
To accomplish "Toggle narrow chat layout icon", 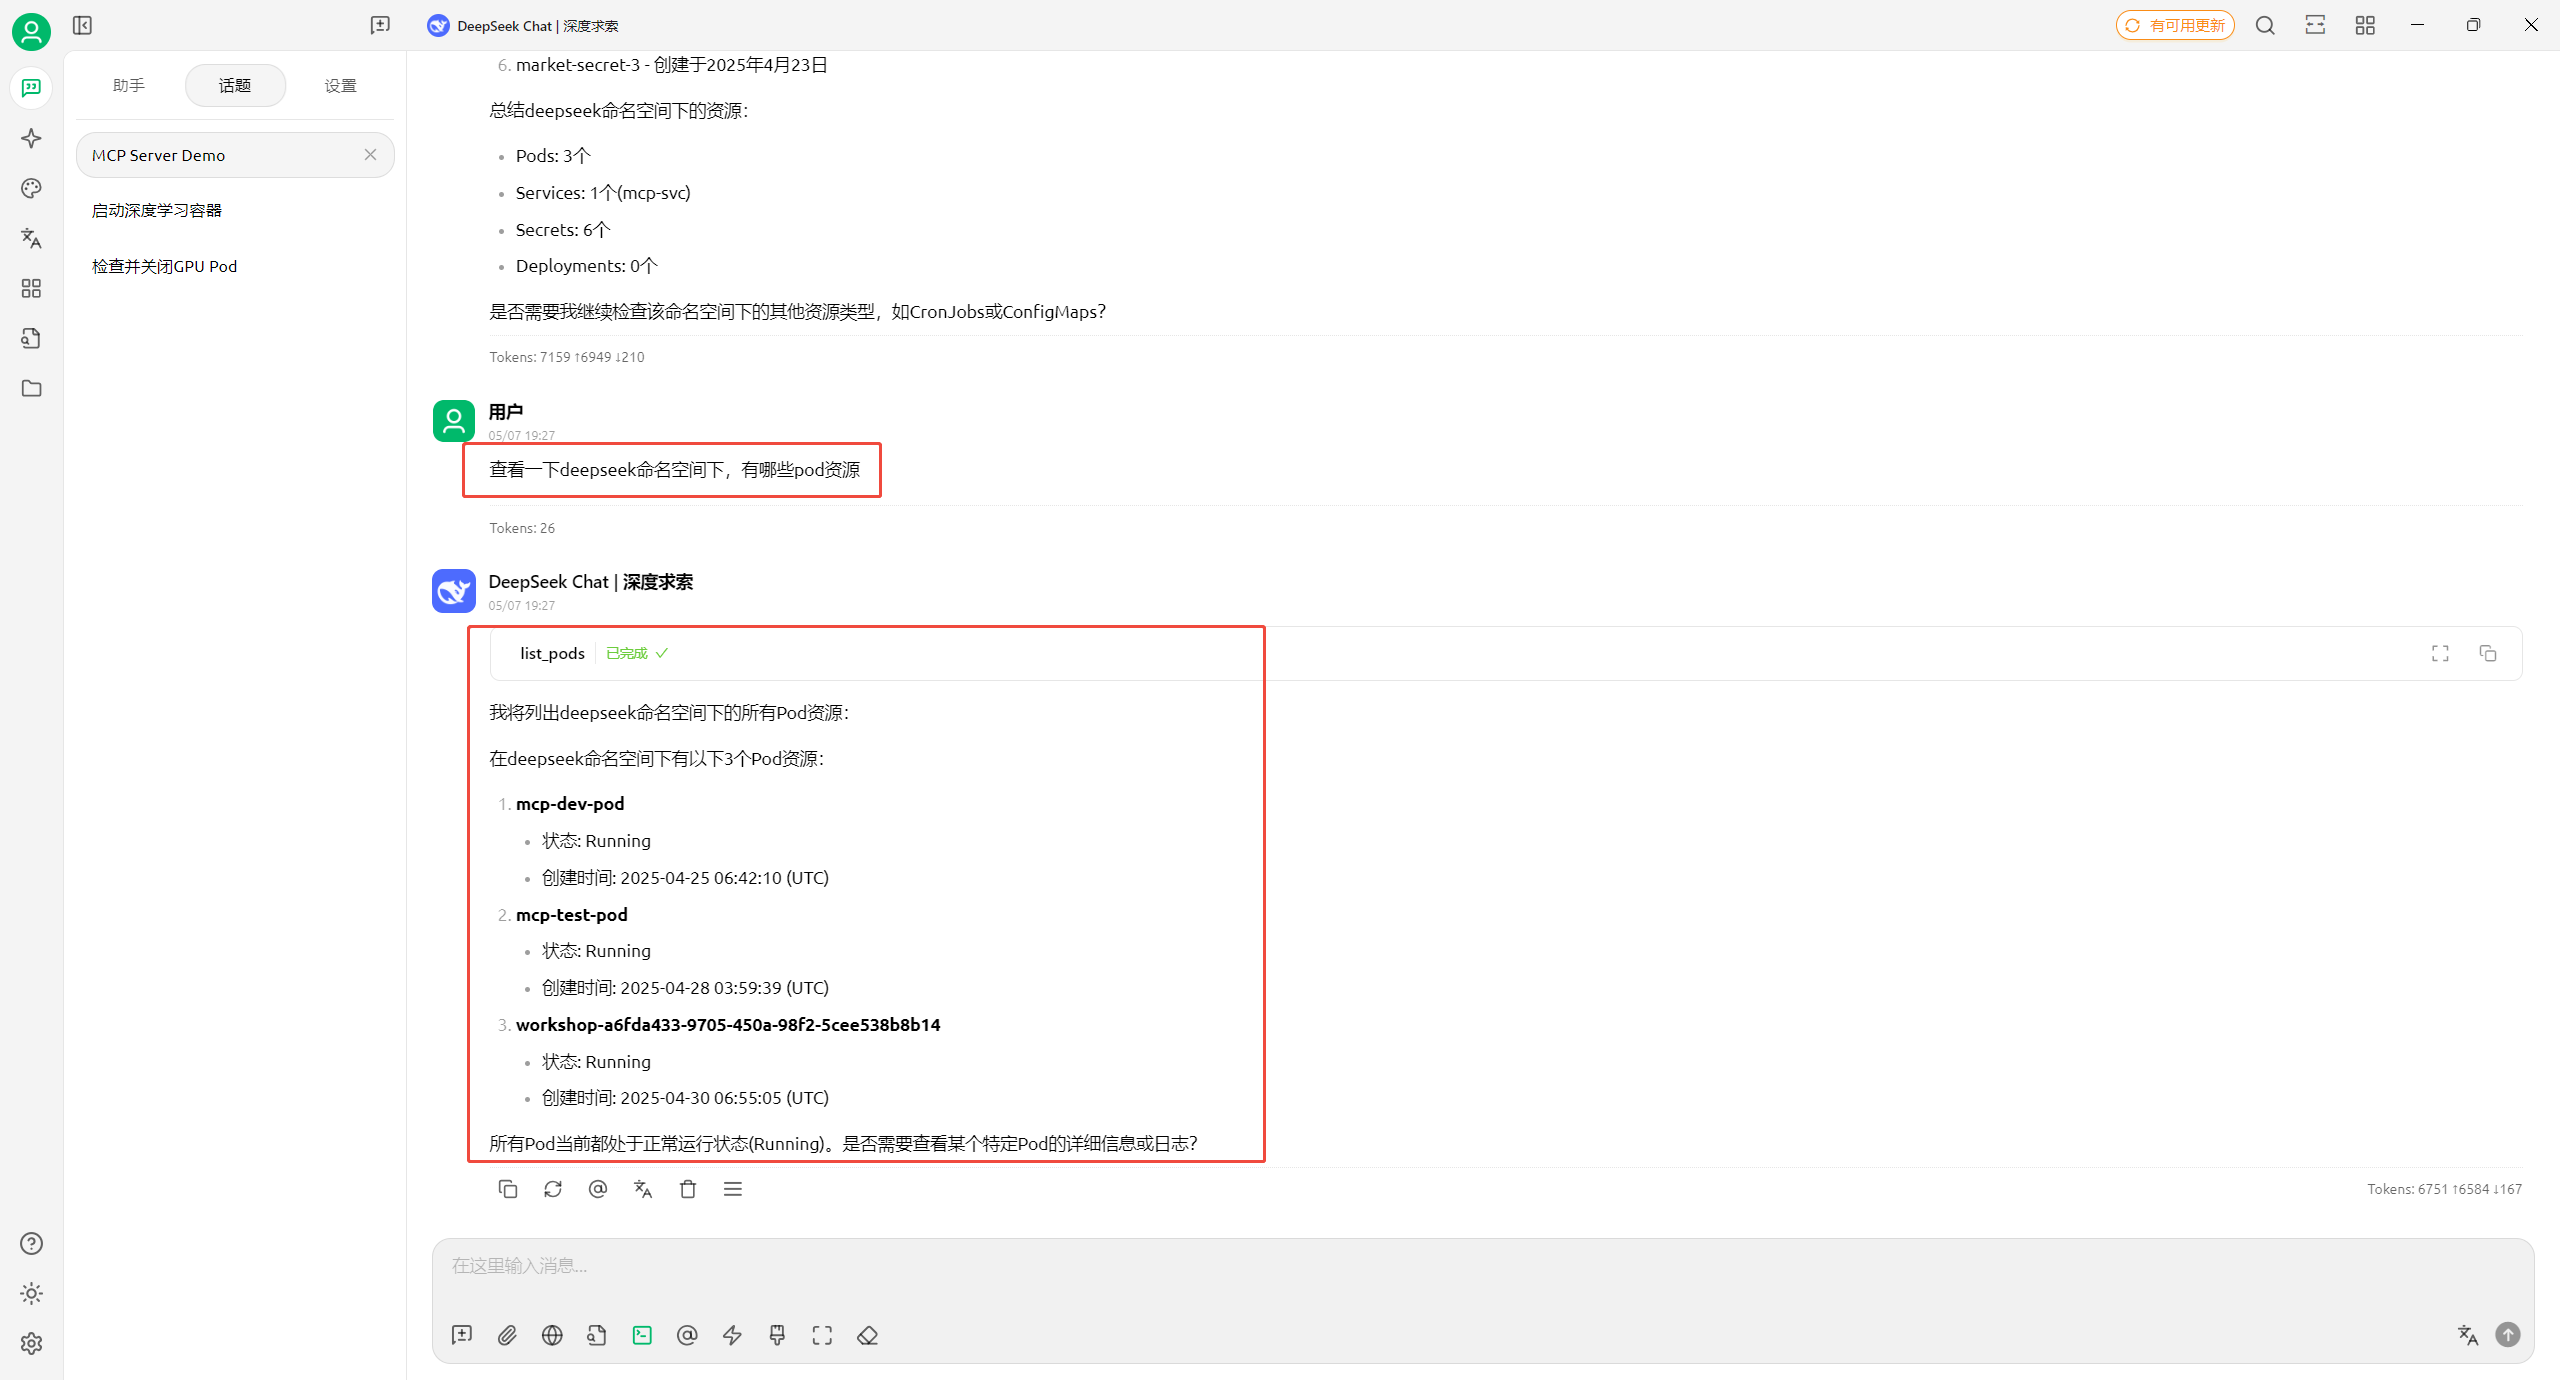I will pyautogui.click(x=2315, y=25).
